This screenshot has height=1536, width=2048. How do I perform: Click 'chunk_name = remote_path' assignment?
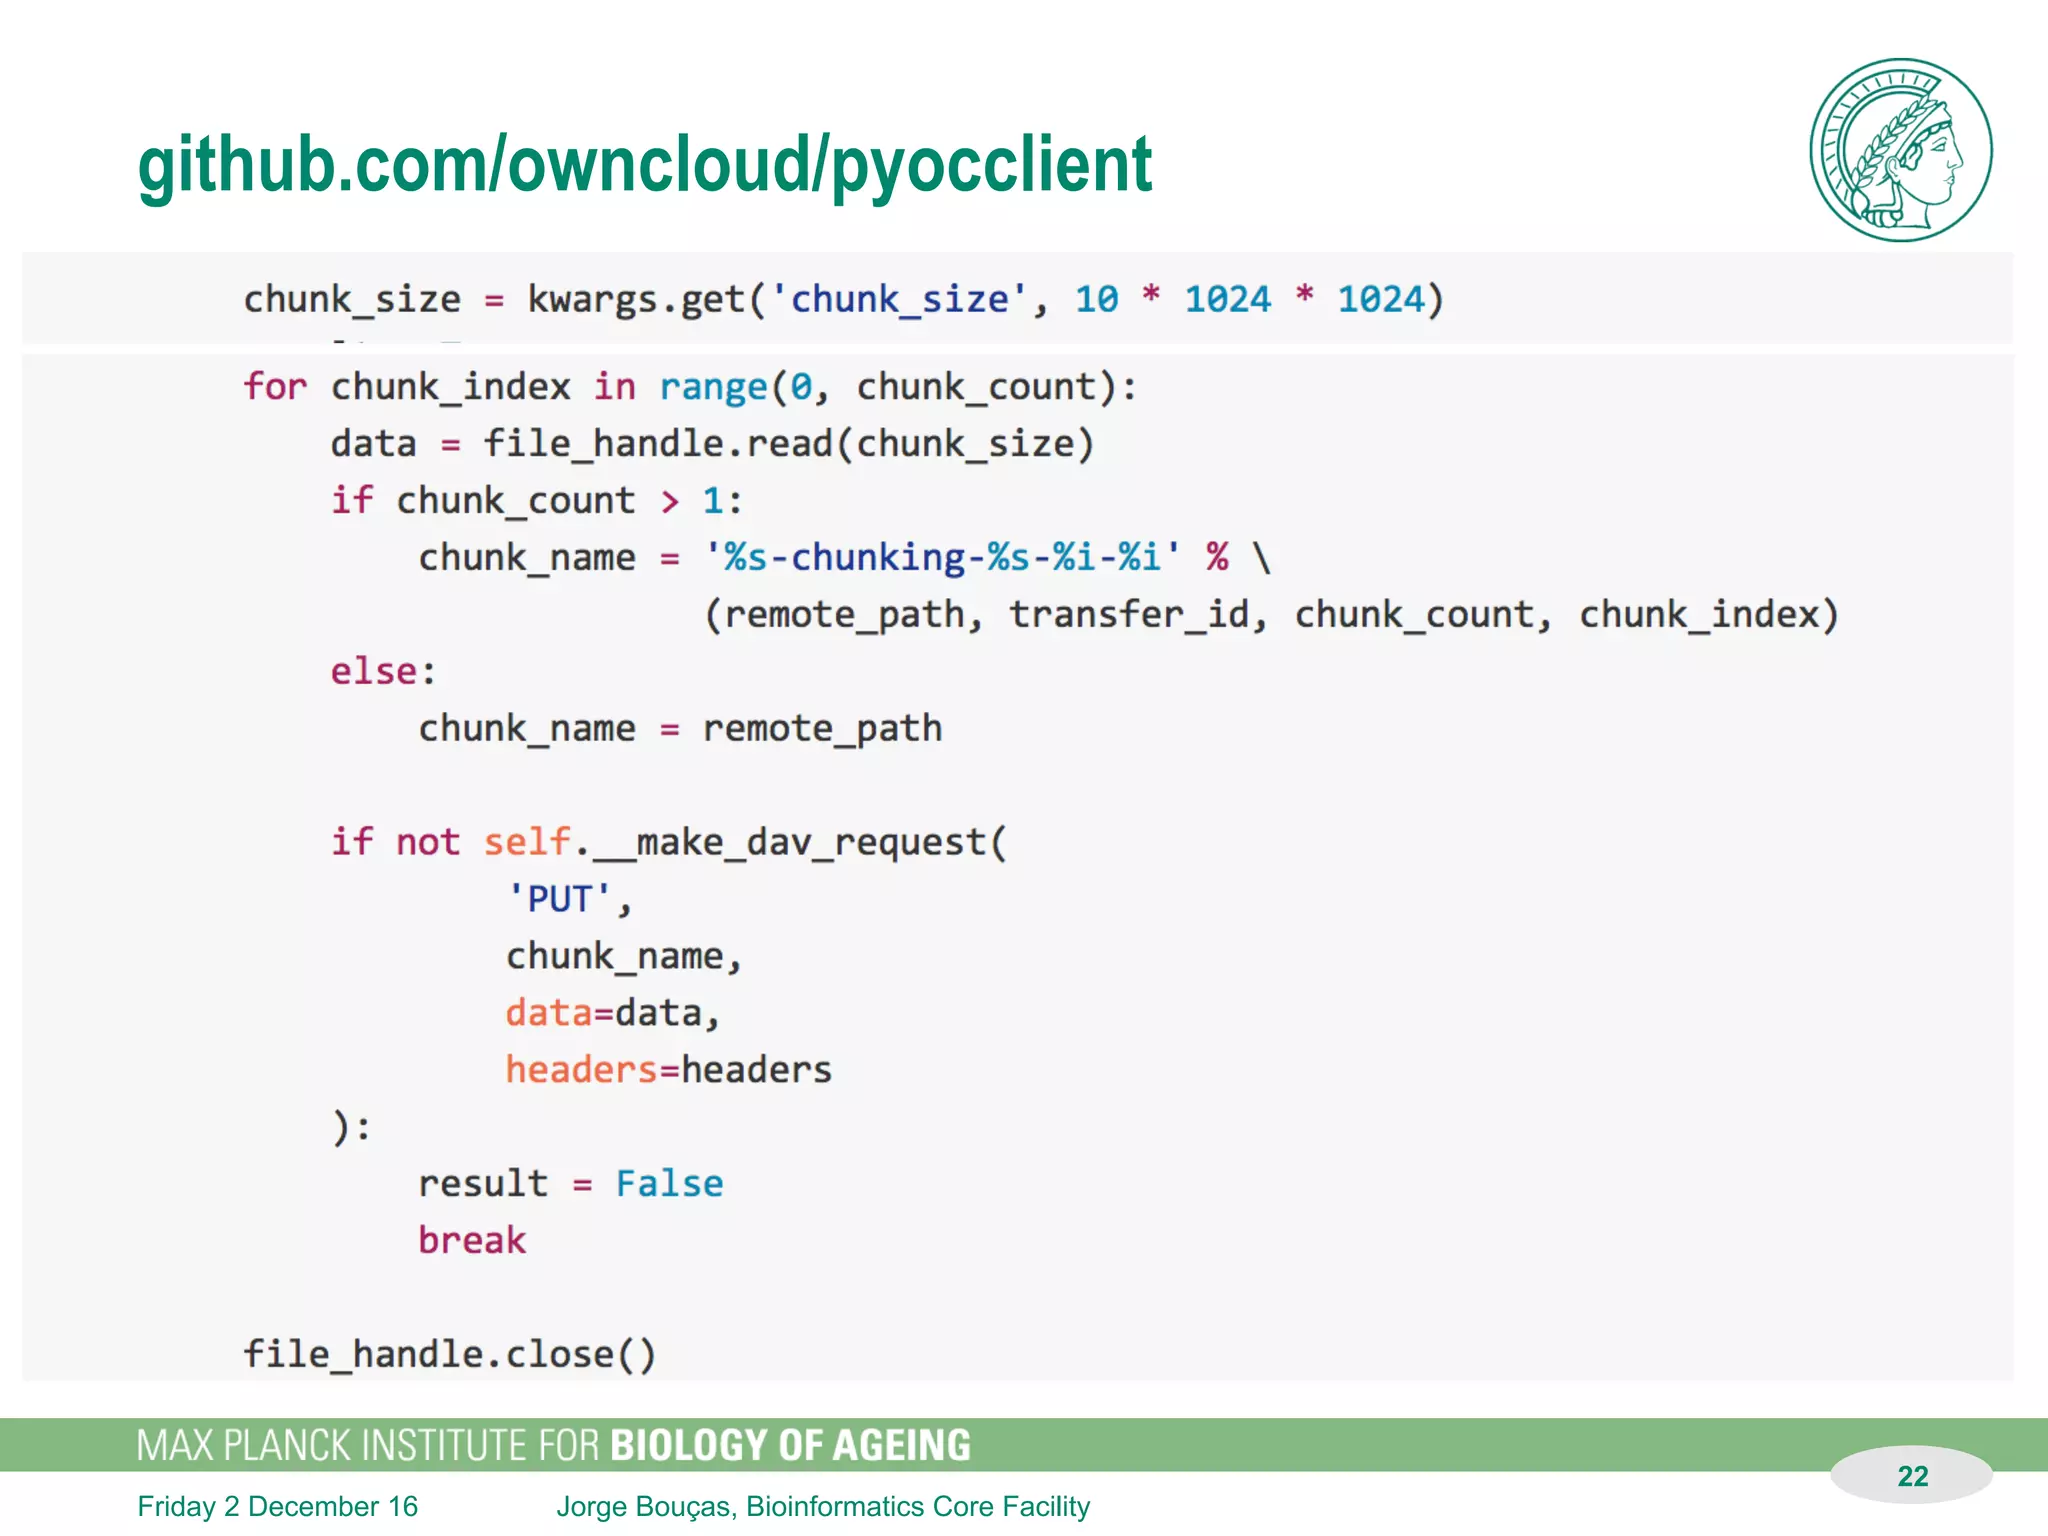679,729
